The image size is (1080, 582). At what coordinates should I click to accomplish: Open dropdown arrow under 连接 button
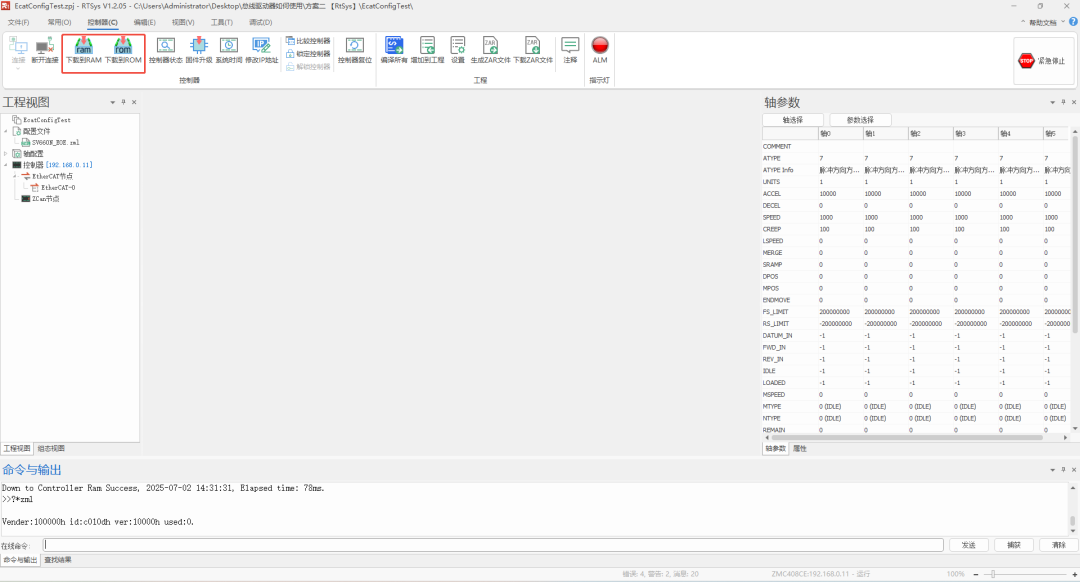pyautogui.click(x=18, y=68)
